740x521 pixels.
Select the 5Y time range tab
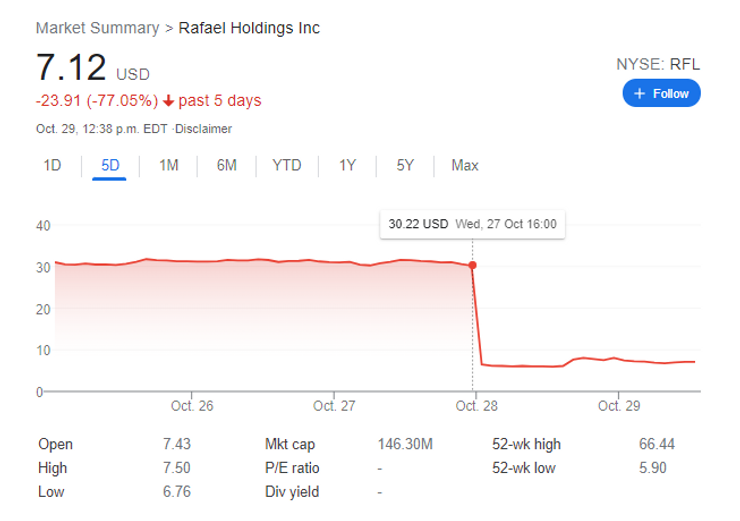pyautogui.click(x=405, y=165)
